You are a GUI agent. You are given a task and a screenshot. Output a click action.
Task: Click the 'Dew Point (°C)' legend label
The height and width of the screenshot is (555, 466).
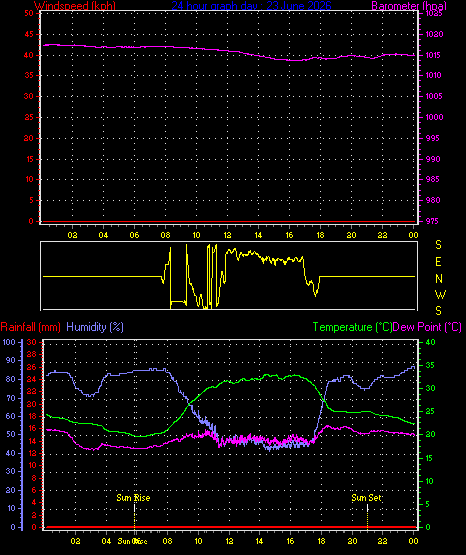tap(427, 327)
